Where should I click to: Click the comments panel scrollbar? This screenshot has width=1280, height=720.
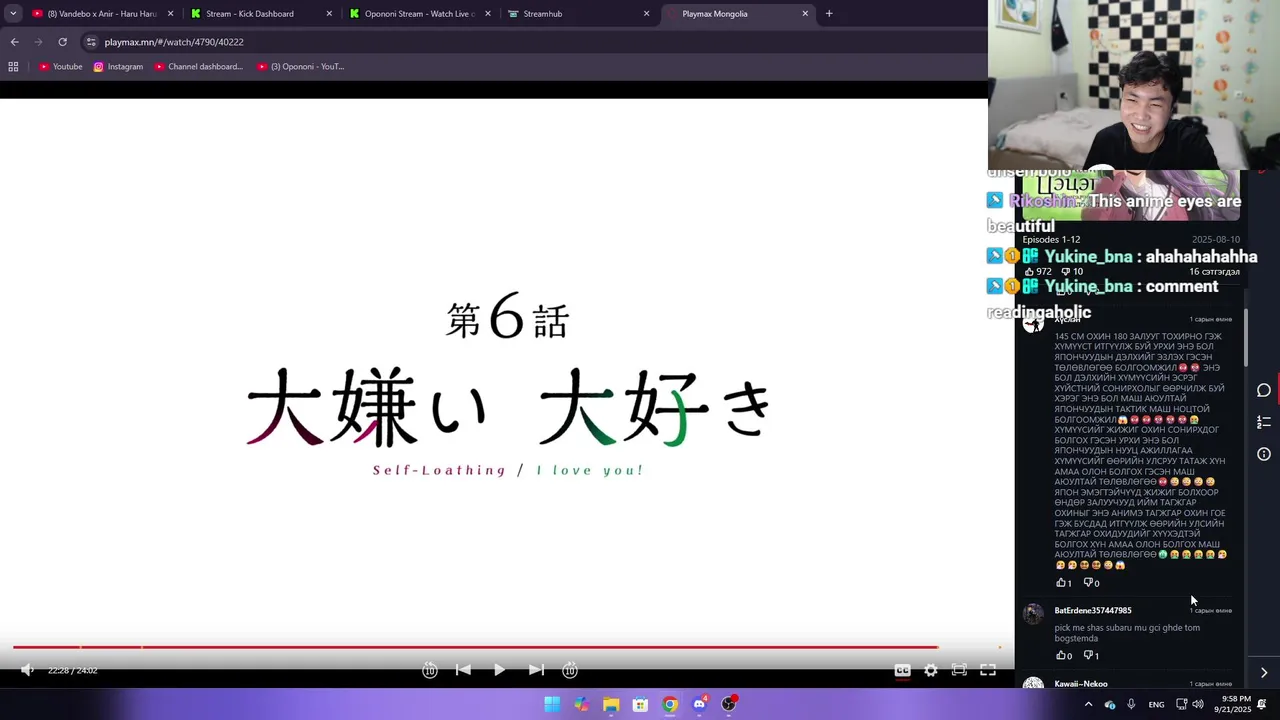tap(1245, 340)
